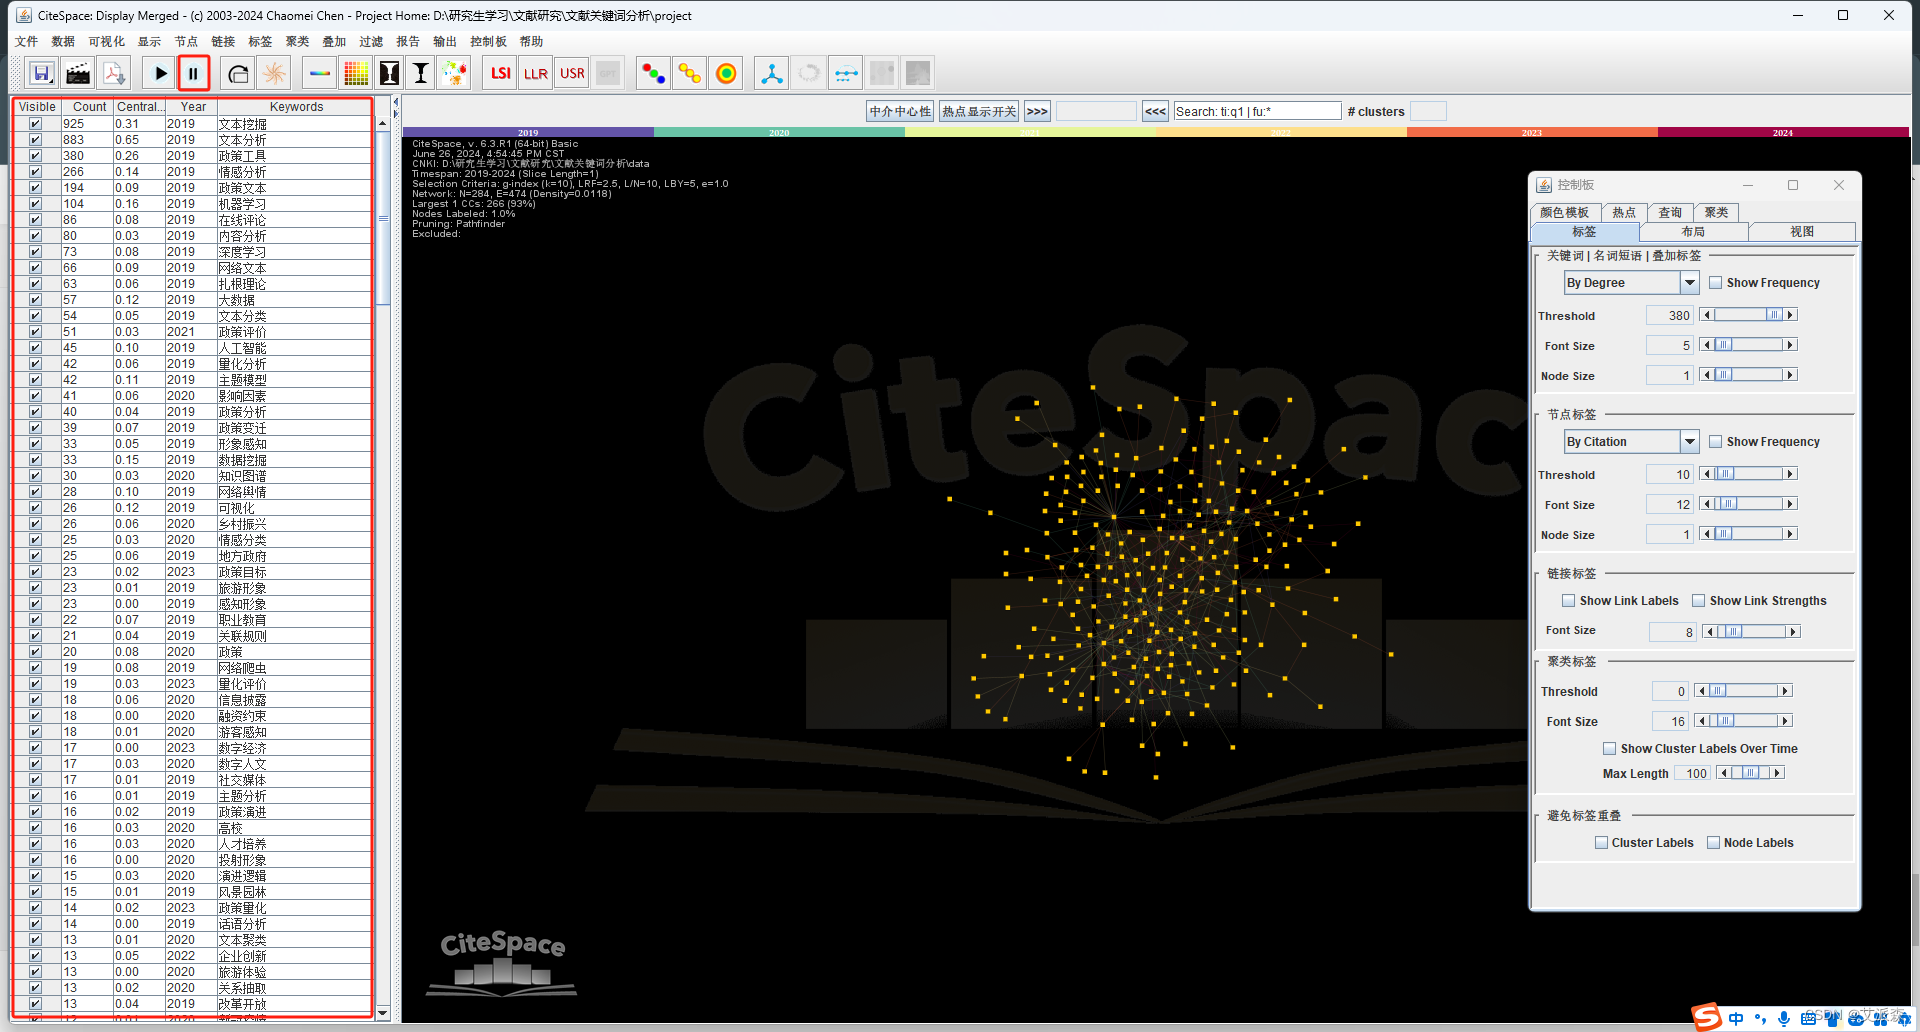Click the last grey image icon in toolbar
Image resolution: width=1920 pixels, height=1032 pixels.
(x=918, y=73)
